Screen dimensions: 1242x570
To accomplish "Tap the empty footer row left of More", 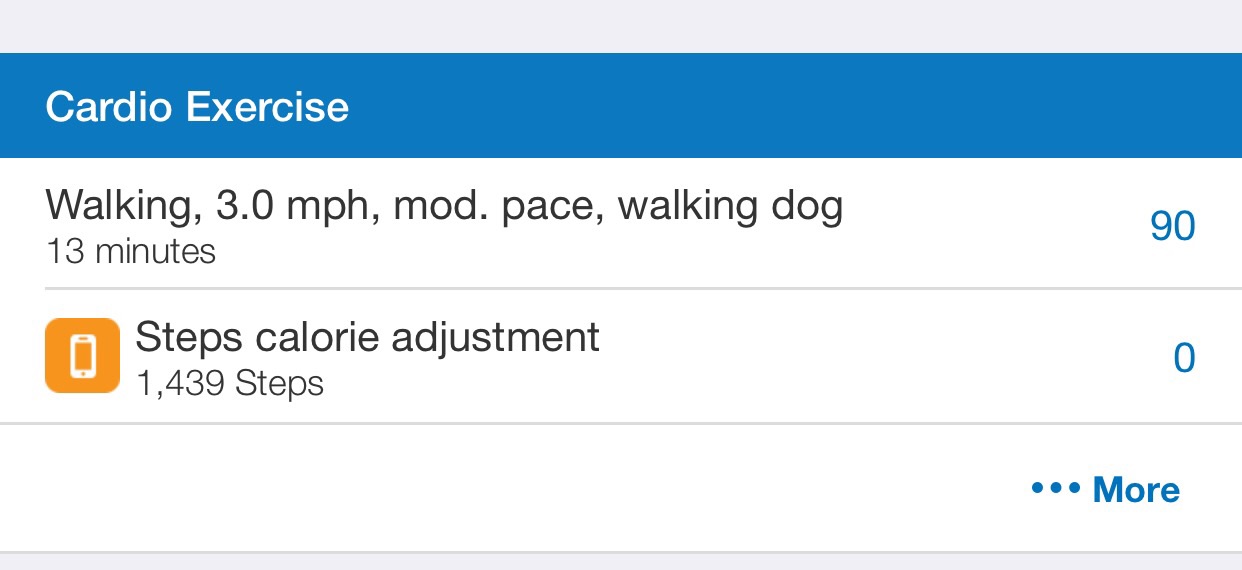I will coord(515,488).
